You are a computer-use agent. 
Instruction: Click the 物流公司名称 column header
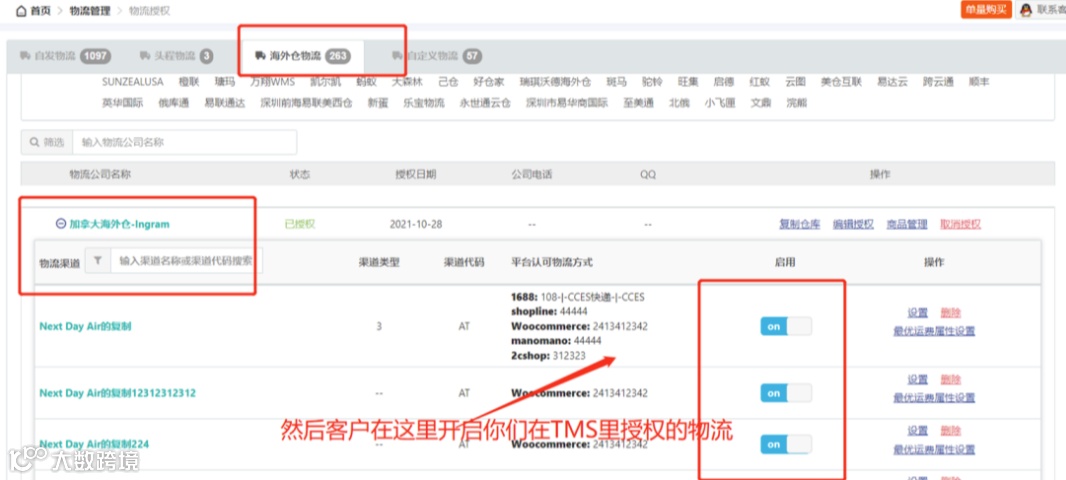[100, 175]
